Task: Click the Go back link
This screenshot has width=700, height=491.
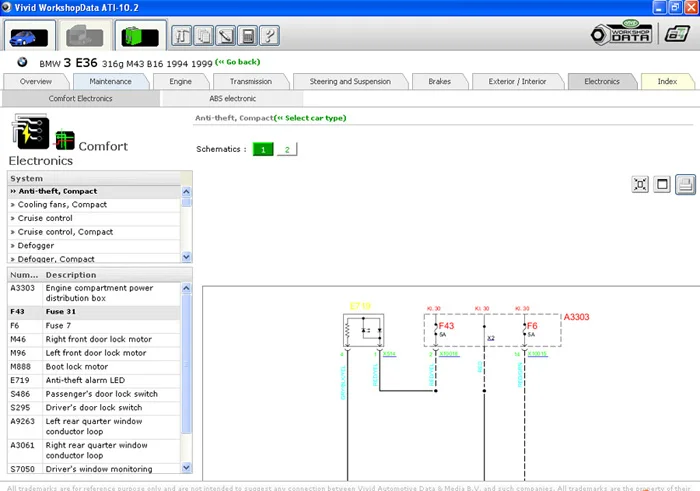Action: [239, 62]
